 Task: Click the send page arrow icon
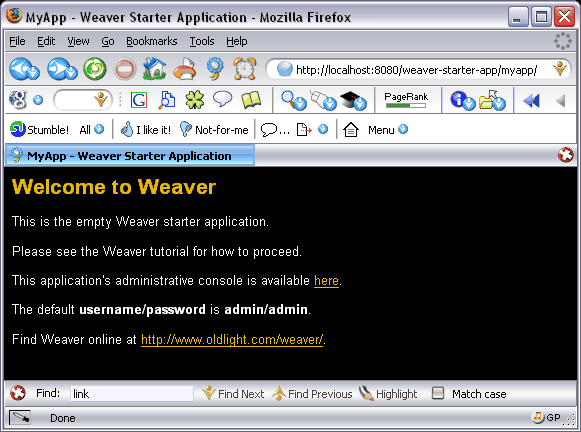tap(304, 130)
